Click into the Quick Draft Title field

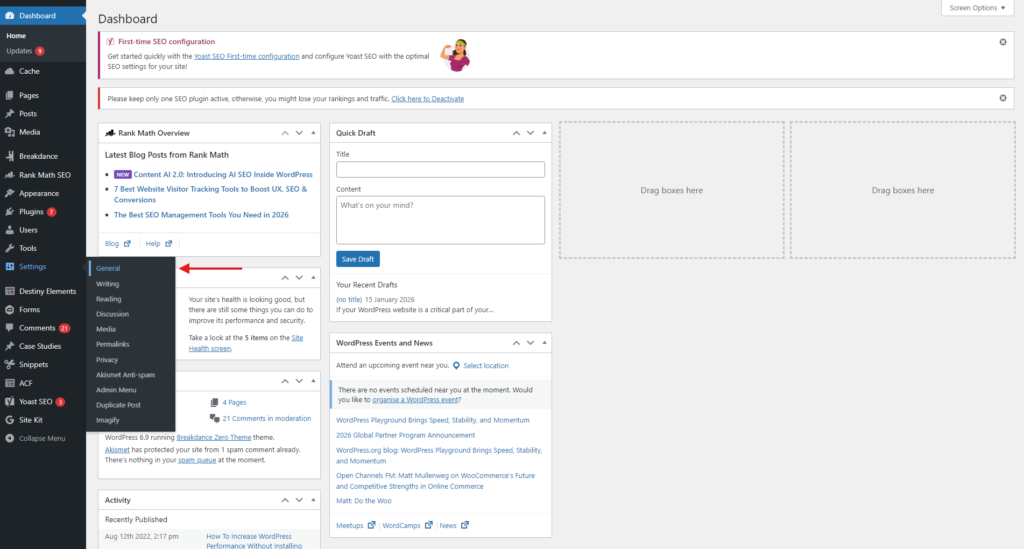point(440,170)
